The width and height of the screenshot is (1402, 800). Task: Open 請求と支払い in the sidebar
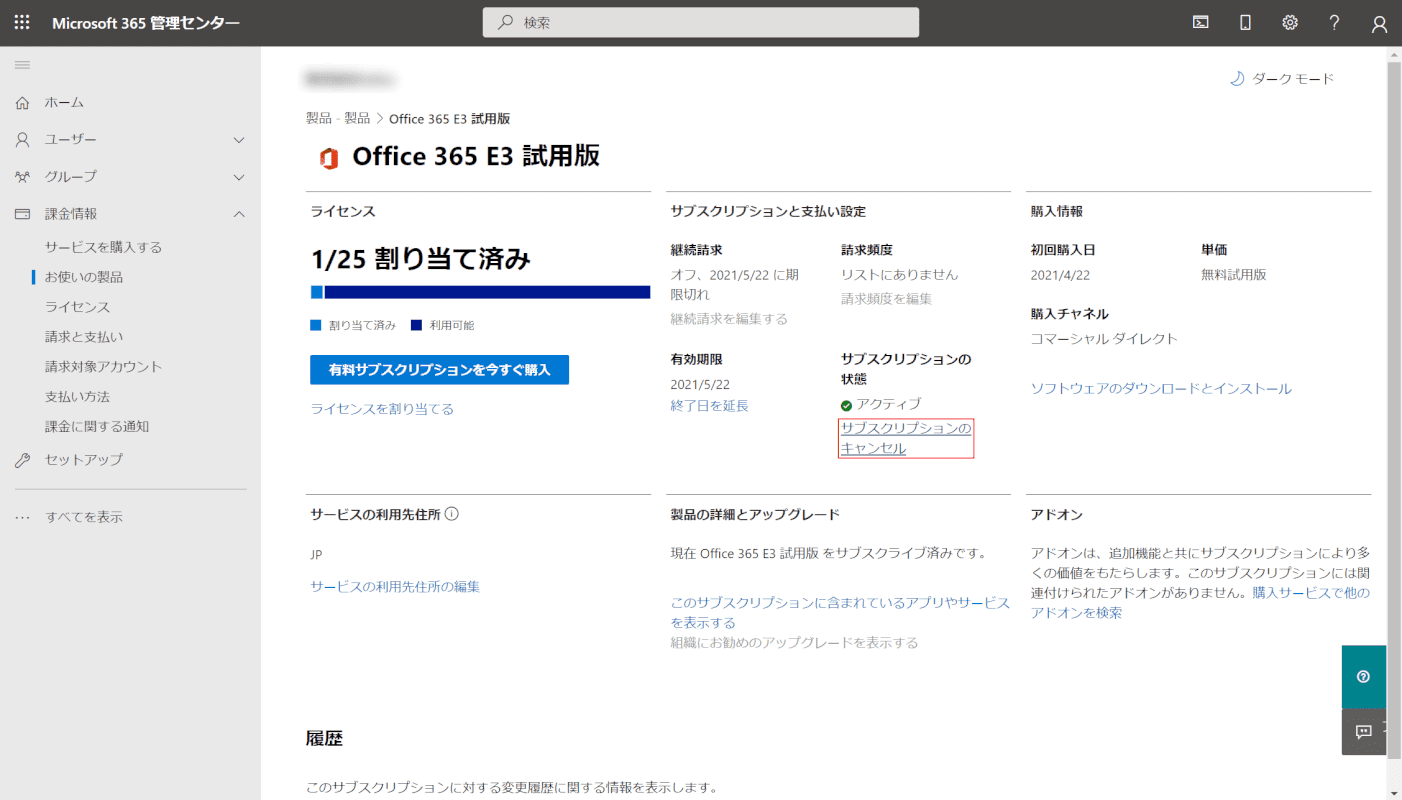(84, 337)
